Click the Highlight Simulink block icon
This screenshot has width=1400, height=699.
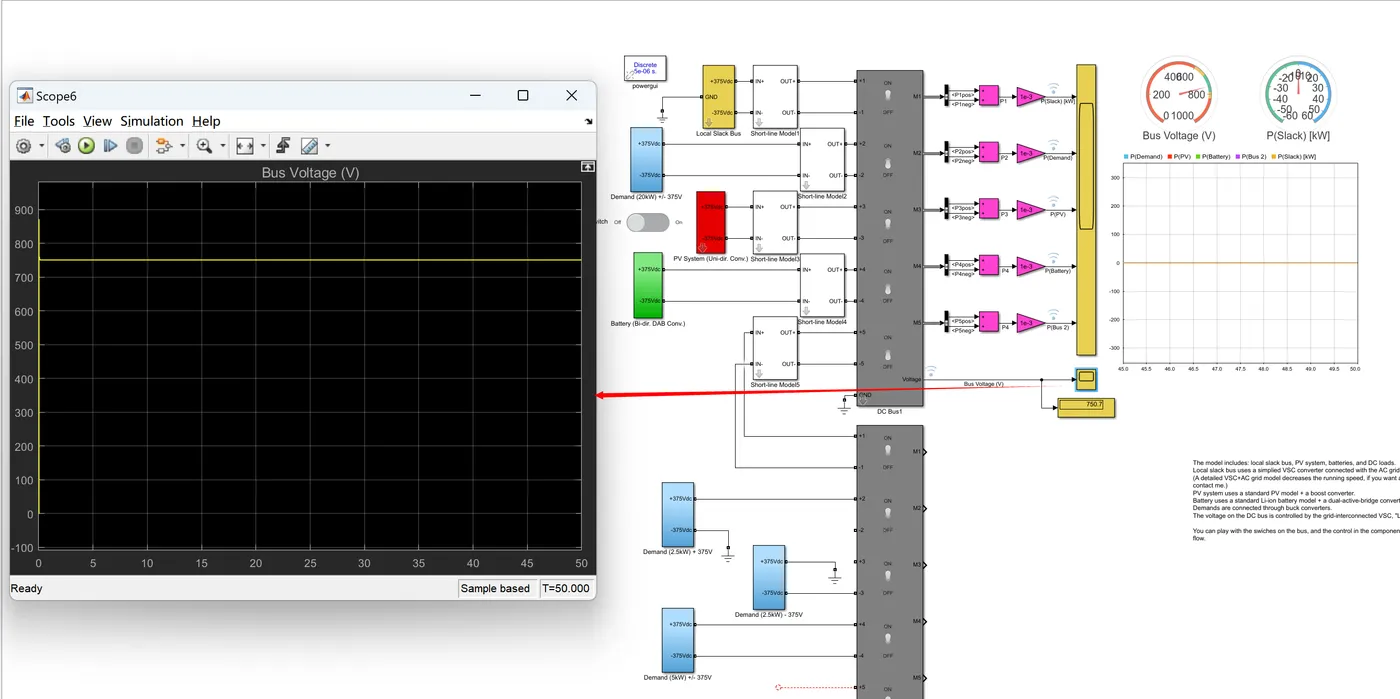coord(163,146)
